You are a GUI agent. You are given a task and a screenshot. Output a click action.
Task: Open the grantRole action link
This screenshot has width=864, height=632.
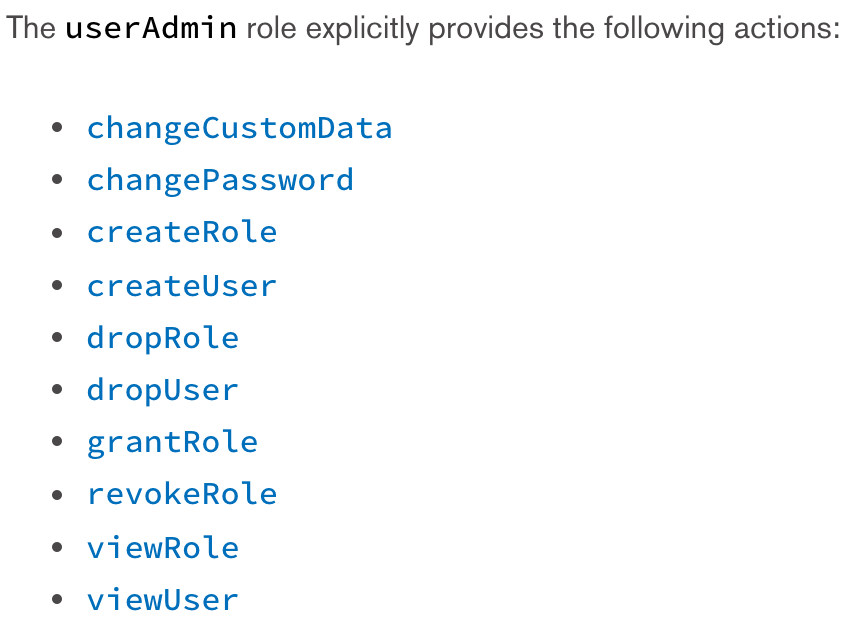pos(172,442)
